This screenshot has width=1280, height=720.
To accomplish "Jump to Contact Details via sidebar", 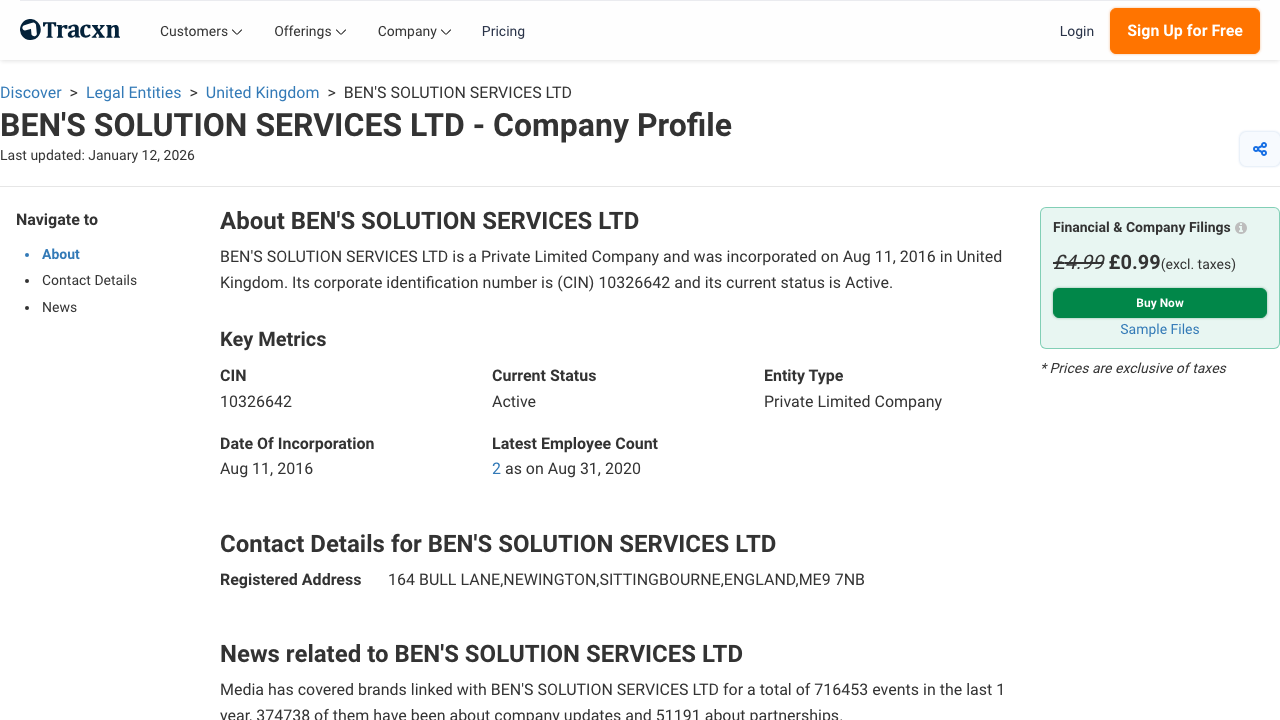I will pyautogui.click(x=89, y=280).
